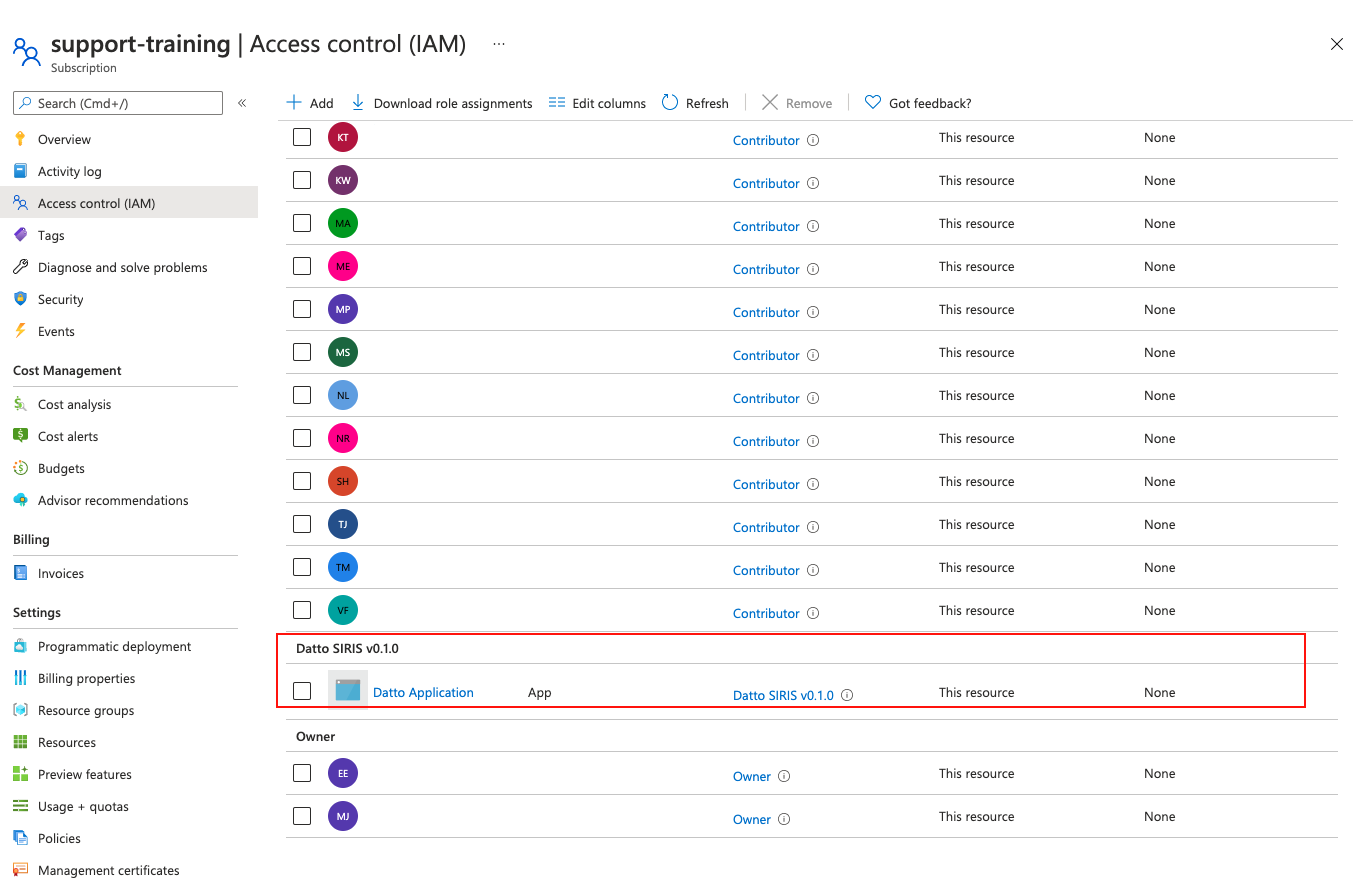Tick the checkbox for owner MJ
Screen dimensions: 1368x883
(302, 816)
